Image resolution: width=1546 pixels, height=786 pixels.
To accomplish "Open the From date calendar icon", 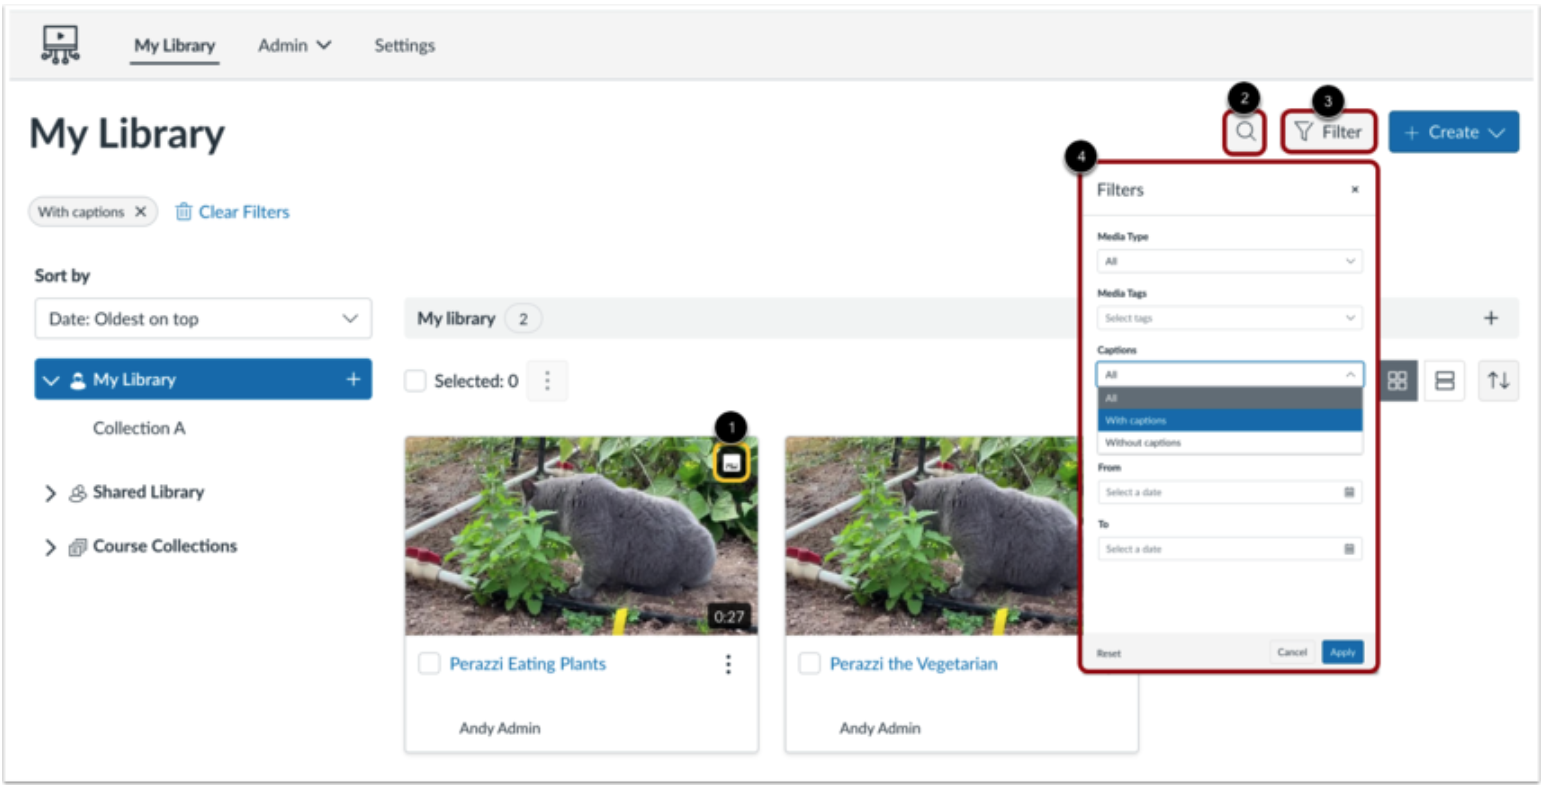I will 1349,492.
